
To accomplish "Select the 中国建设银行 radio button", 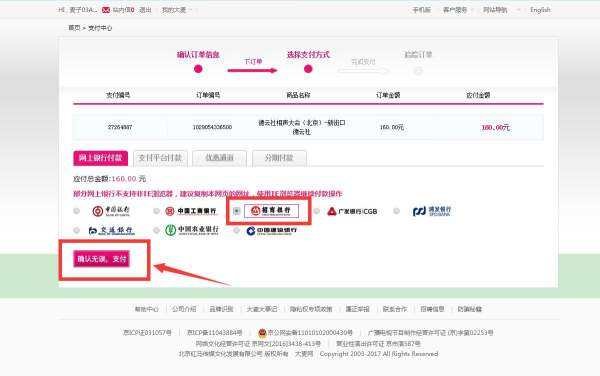I will click(x=236, y=230).
